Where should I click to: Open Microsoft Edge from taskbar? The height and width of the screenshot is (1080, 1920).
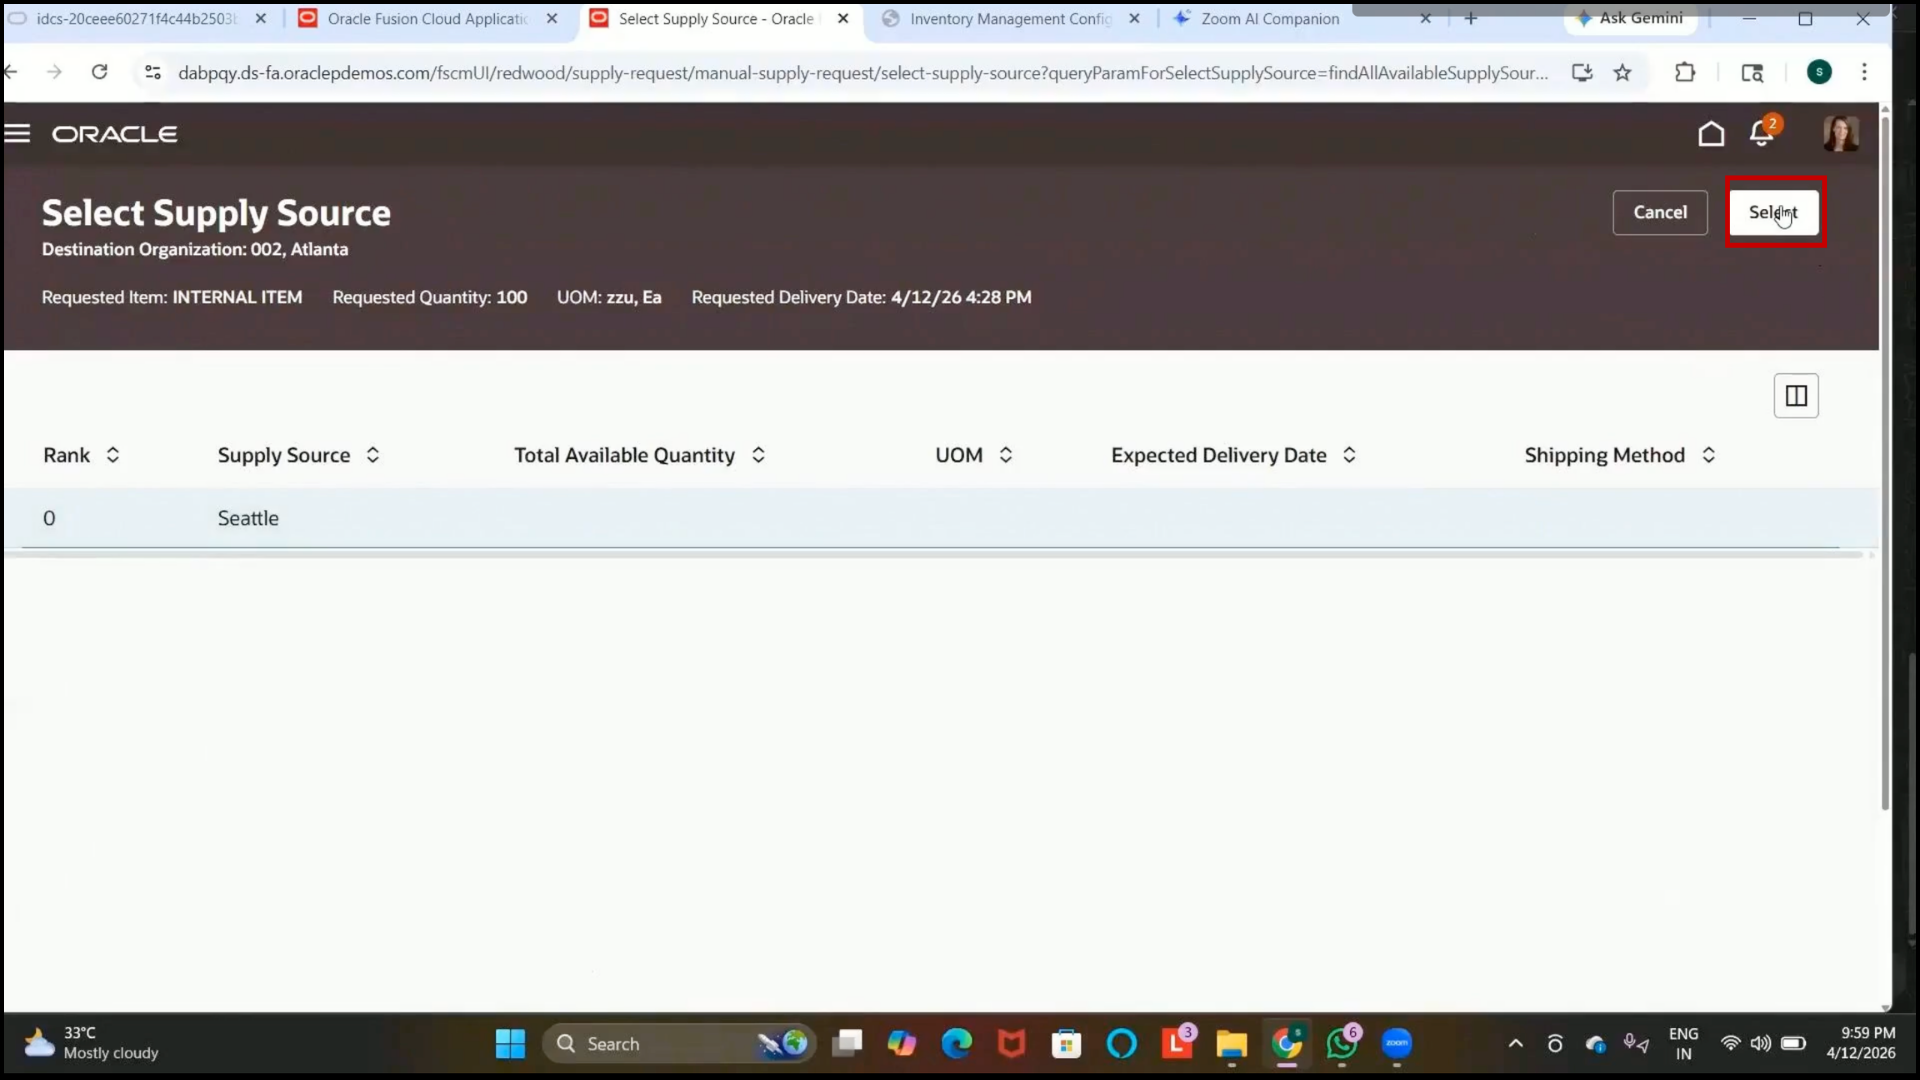956,1044
